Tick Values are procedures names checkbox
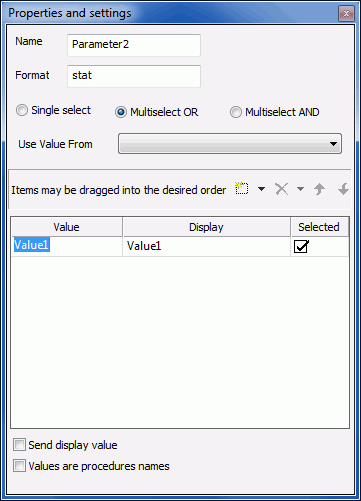The image size is (361, 501). [19, 466]
